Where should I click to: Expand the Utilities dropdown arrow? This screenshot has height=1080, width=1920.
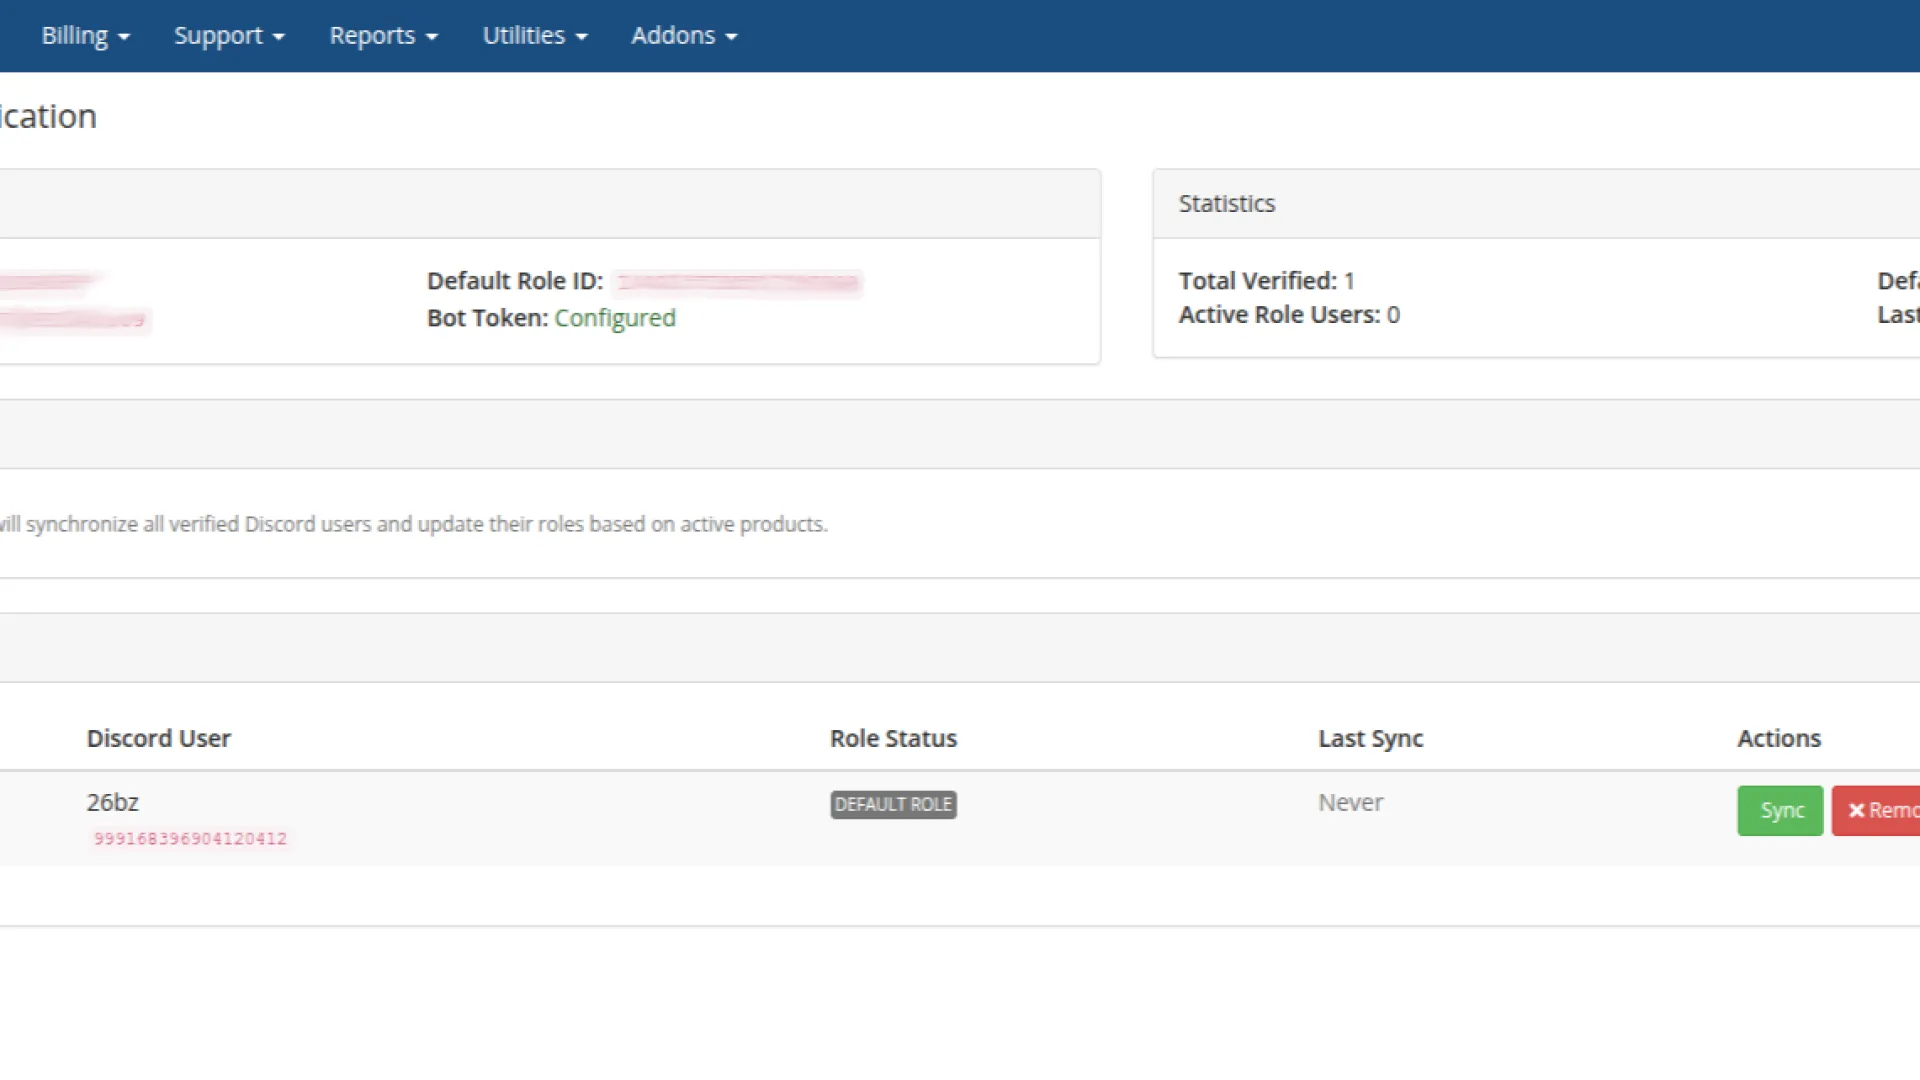(582, 37)
